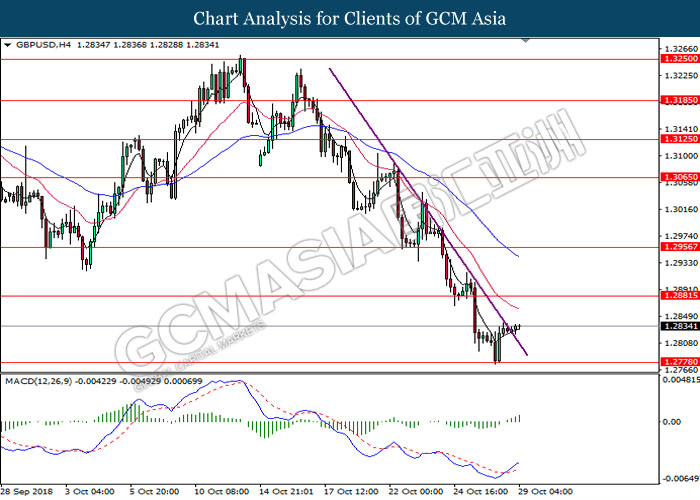Screen dimensions: 700x500
Task: Select the 1.27780 support price label
Action: click(680, 362)
